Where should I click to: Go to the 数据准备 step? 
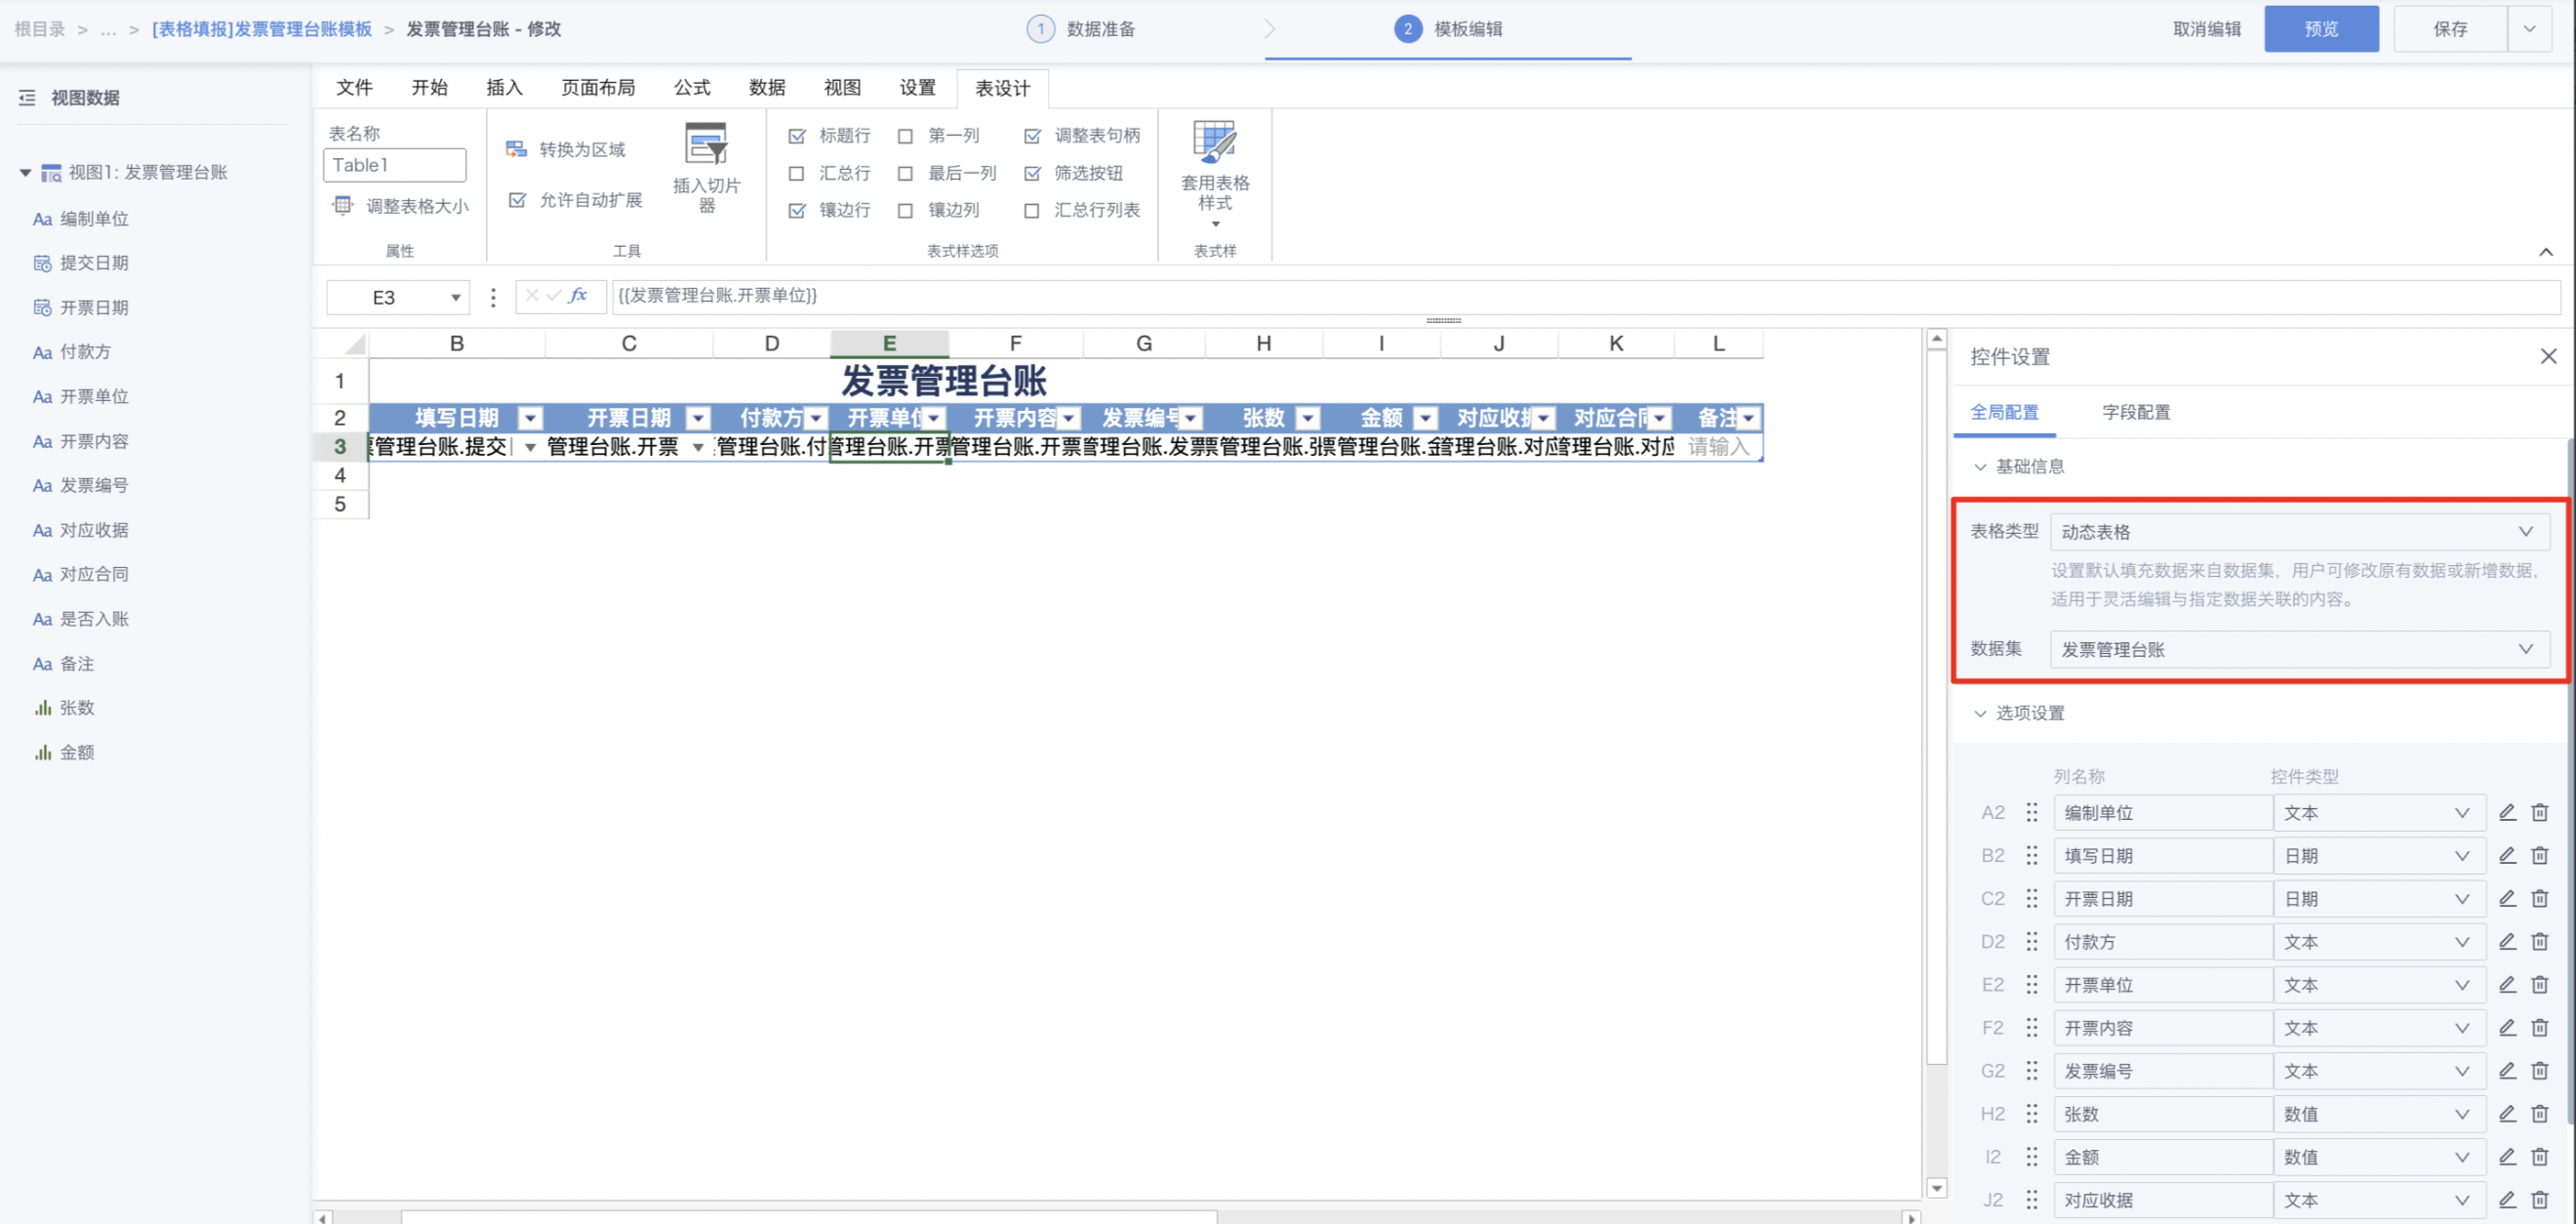click(1081, 29)
